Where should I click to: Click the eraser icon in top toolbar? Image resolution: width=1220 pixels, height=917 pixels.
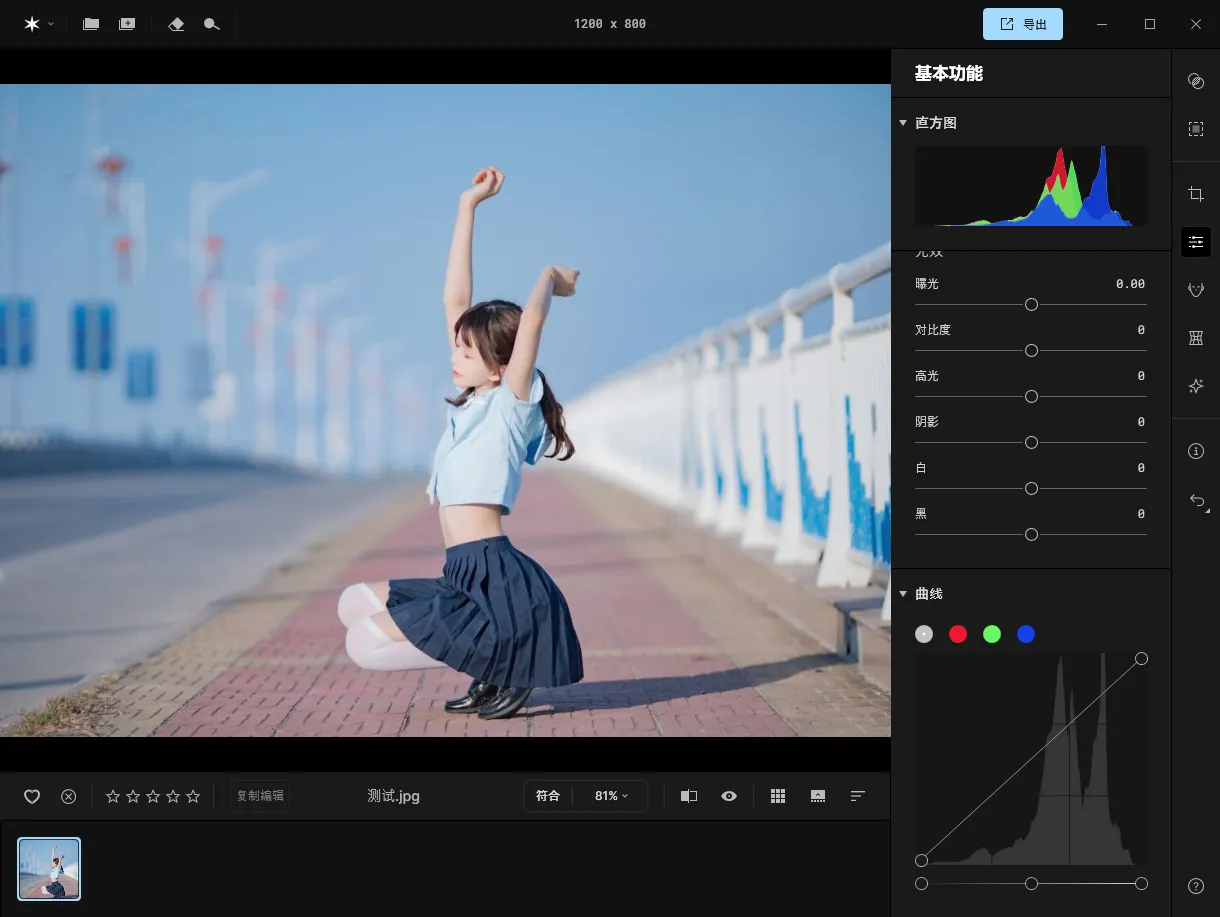176,24
